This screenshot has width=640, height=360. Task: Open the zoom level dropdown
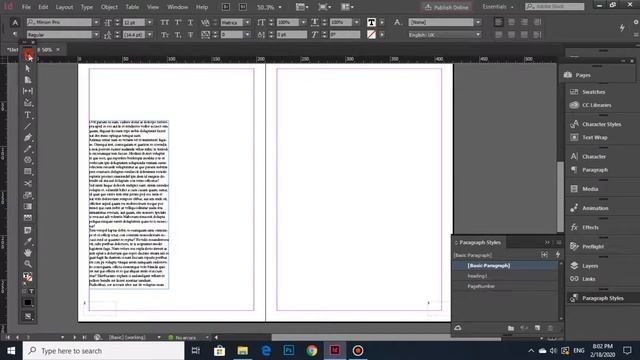(x=280, y=7)
